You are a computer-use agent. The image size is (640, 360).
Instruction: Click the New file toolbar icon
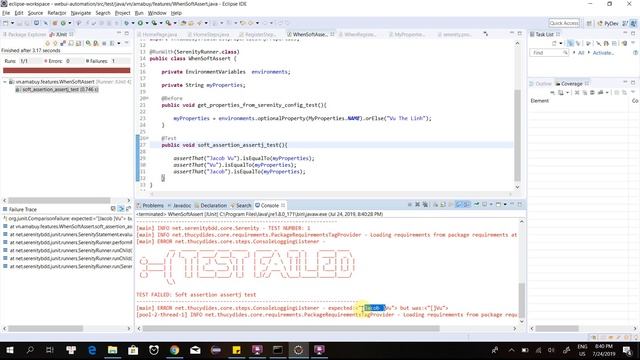[x=5, y=23]
